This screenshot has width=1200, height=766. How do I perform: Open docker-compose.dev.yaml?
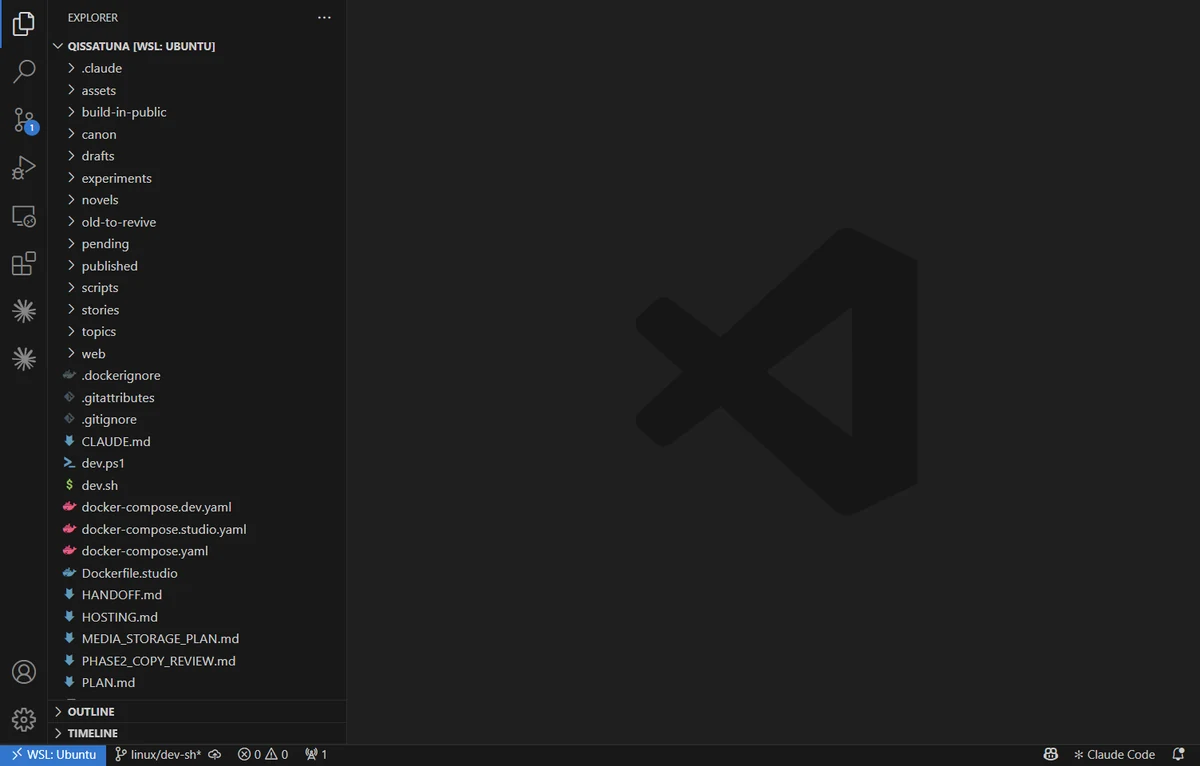click(197, 507)
